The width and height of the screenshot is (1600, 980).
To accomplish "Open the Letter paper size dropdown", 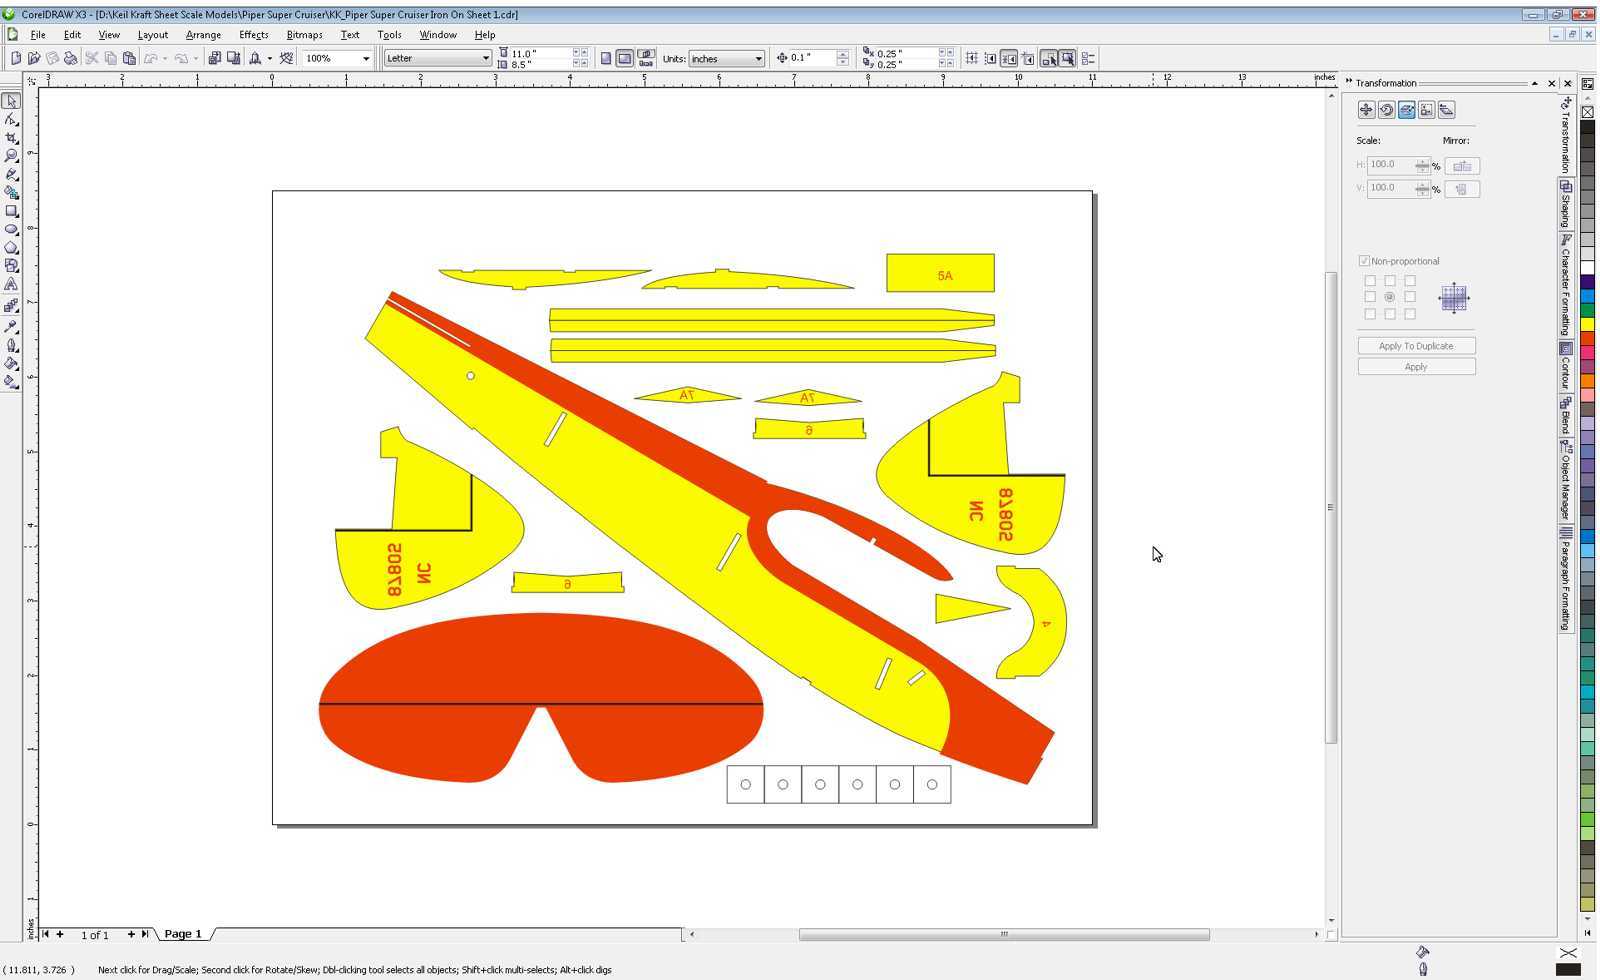I will tap(486, 58).
